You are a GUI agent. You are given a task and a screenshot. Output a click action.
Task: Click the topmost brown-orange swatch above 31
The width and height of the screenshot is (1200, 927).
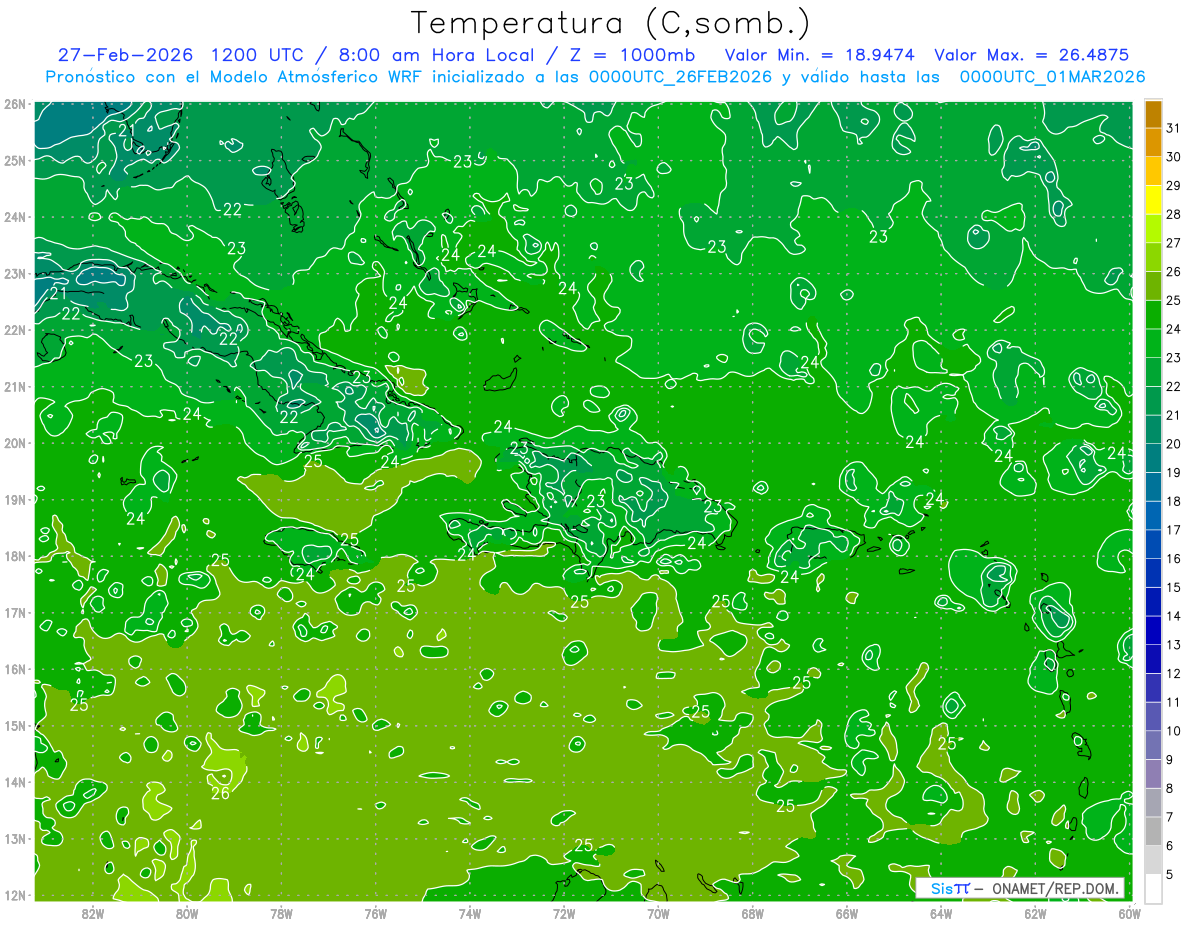pyautogui.click(x=1153, y=114)
